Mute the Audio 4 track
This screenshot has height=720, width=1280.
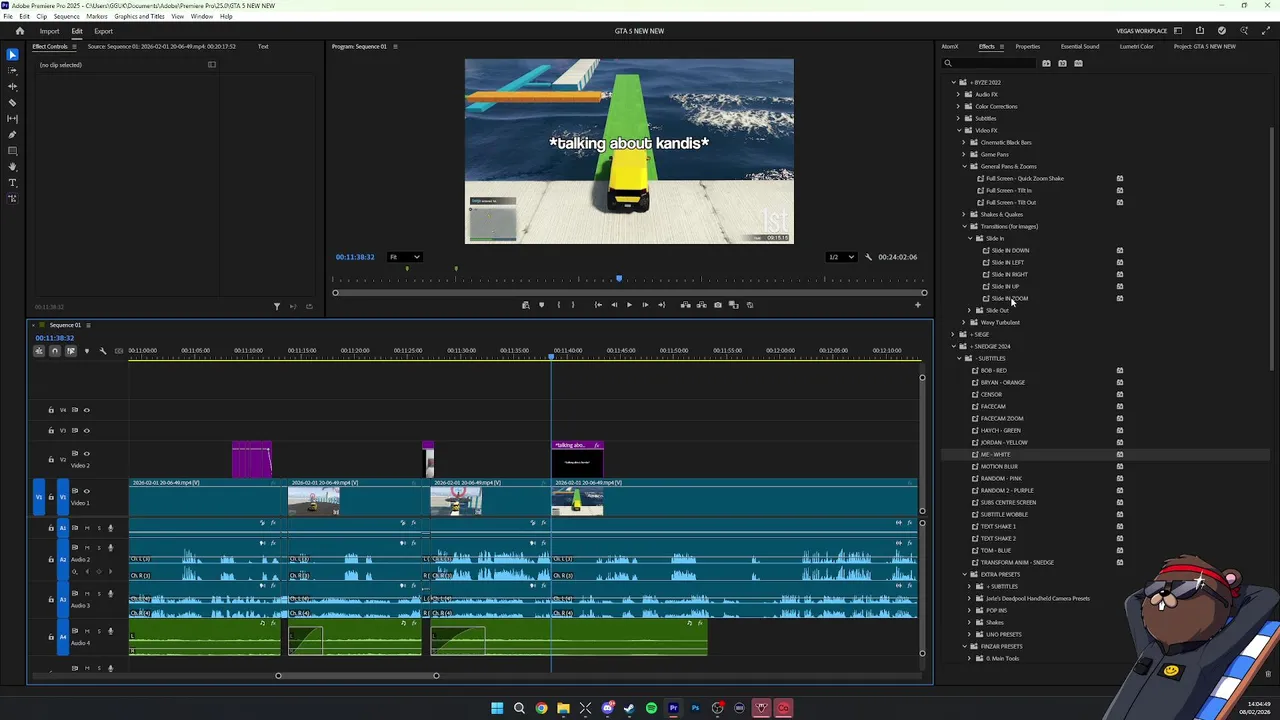click(87, 631)
